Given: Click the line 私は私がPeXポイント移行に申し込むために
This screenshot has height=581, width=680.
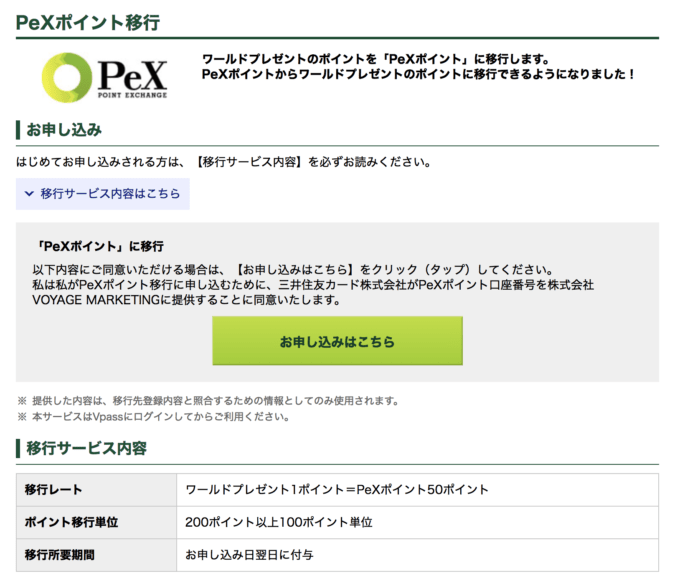Looking at the screenshot, I should click(x=313, y=285).
